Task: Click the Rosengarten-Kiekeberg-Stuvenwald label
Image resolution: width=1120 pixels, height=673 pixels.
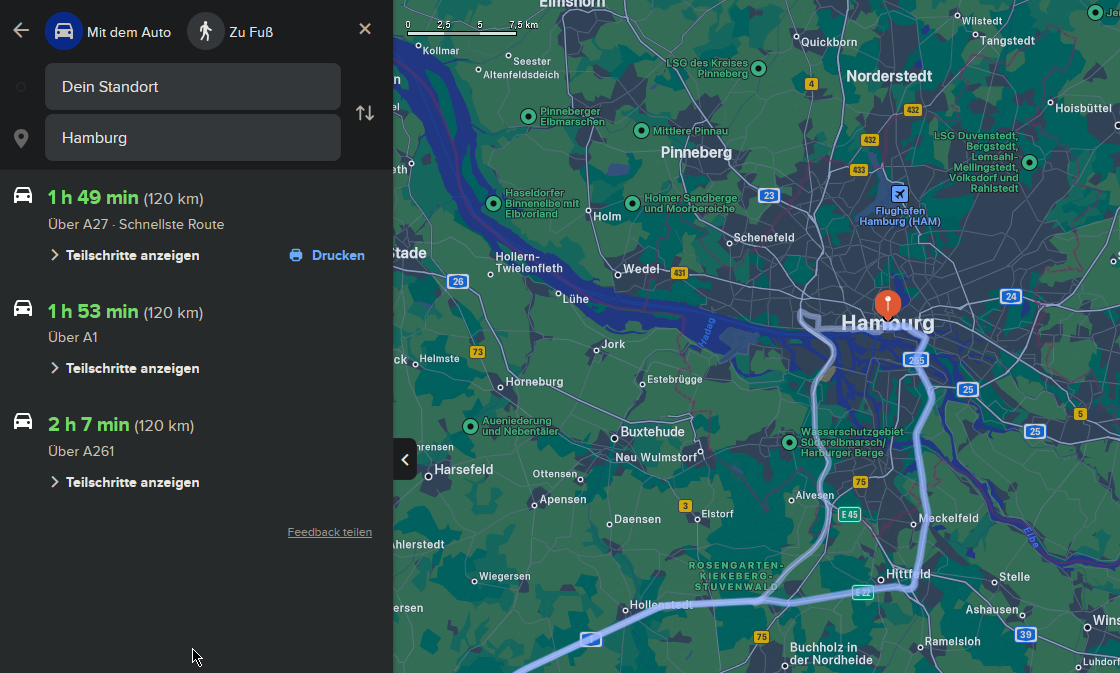Action: (x=735, y=576)
